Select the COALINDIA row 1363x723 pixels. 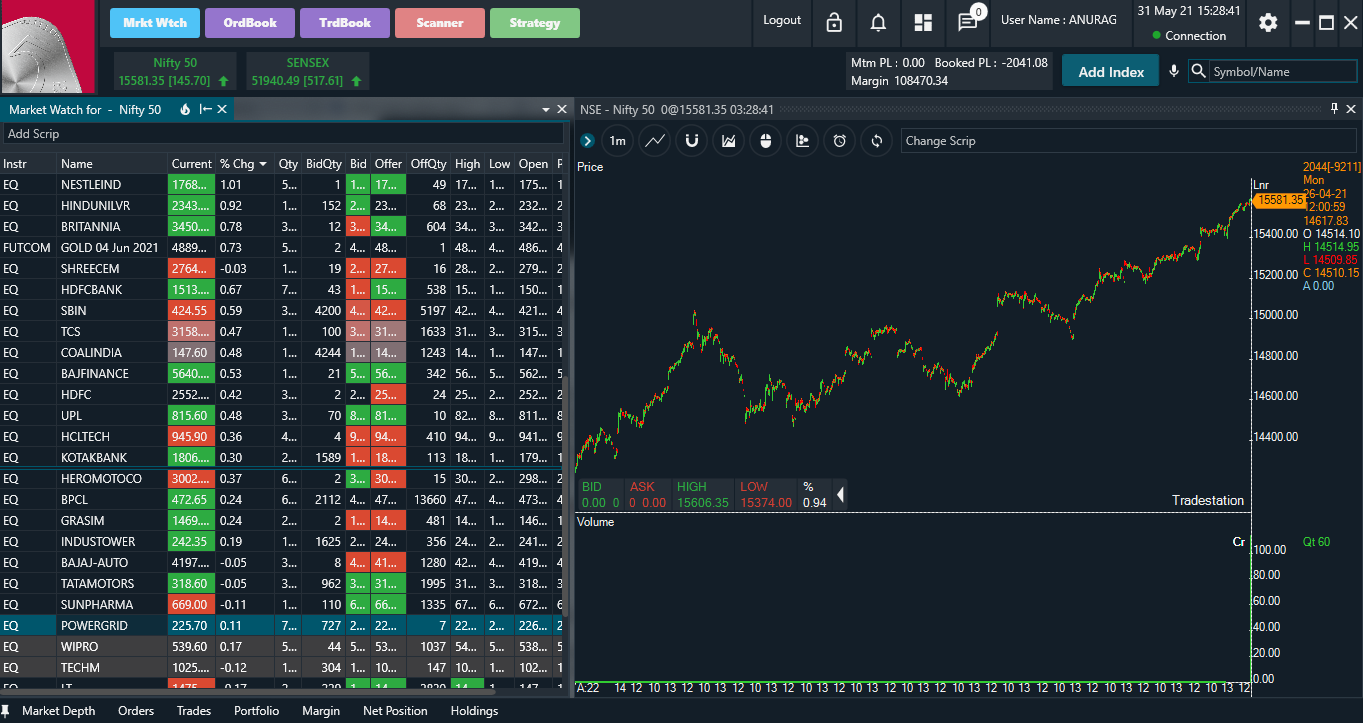coord(283,353)
